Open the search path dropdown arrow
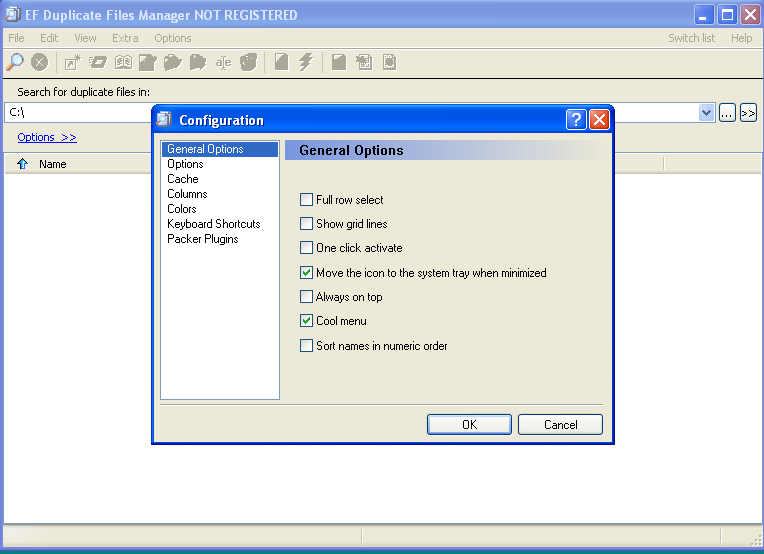 coord(707,113)
